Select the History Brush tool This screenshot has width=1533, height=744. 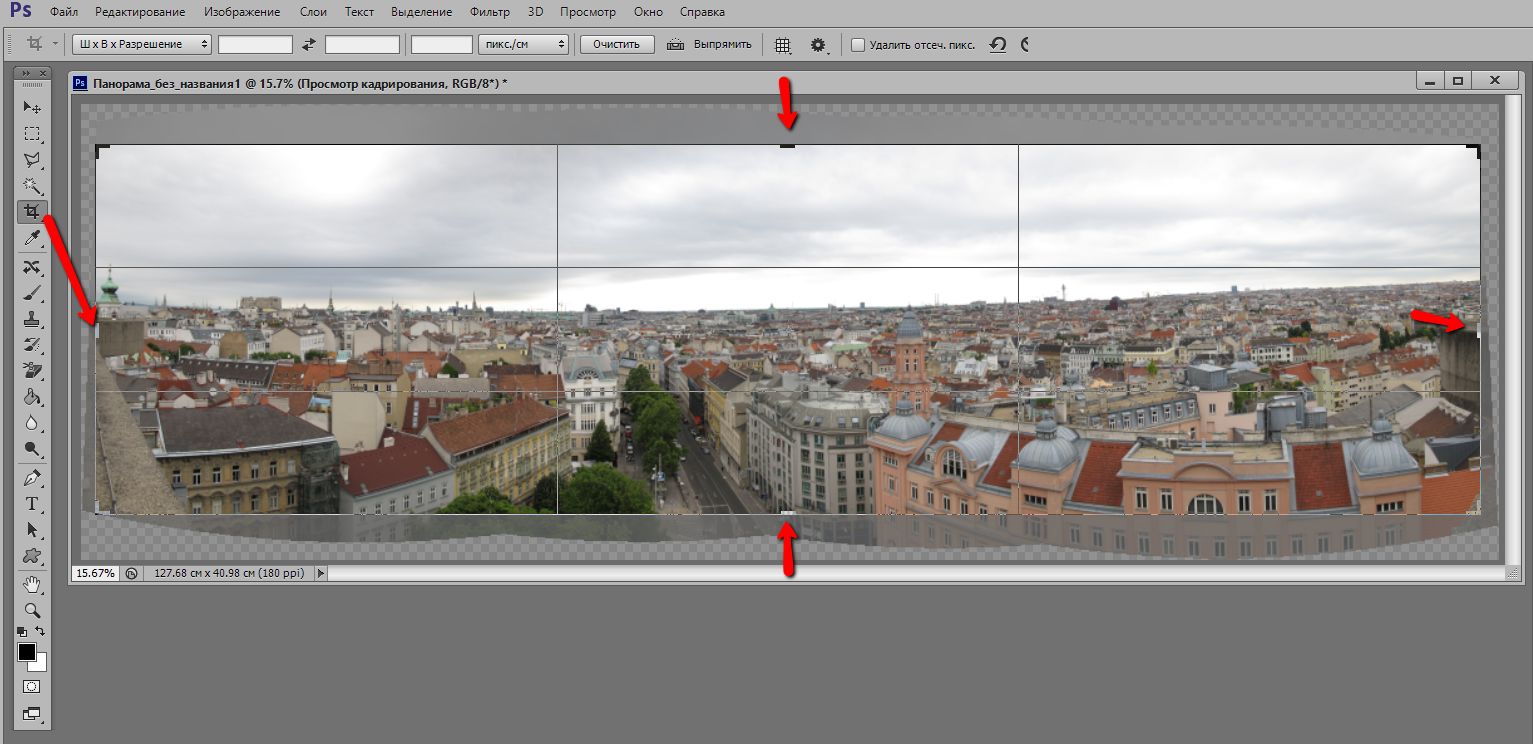tap(32, 345)
